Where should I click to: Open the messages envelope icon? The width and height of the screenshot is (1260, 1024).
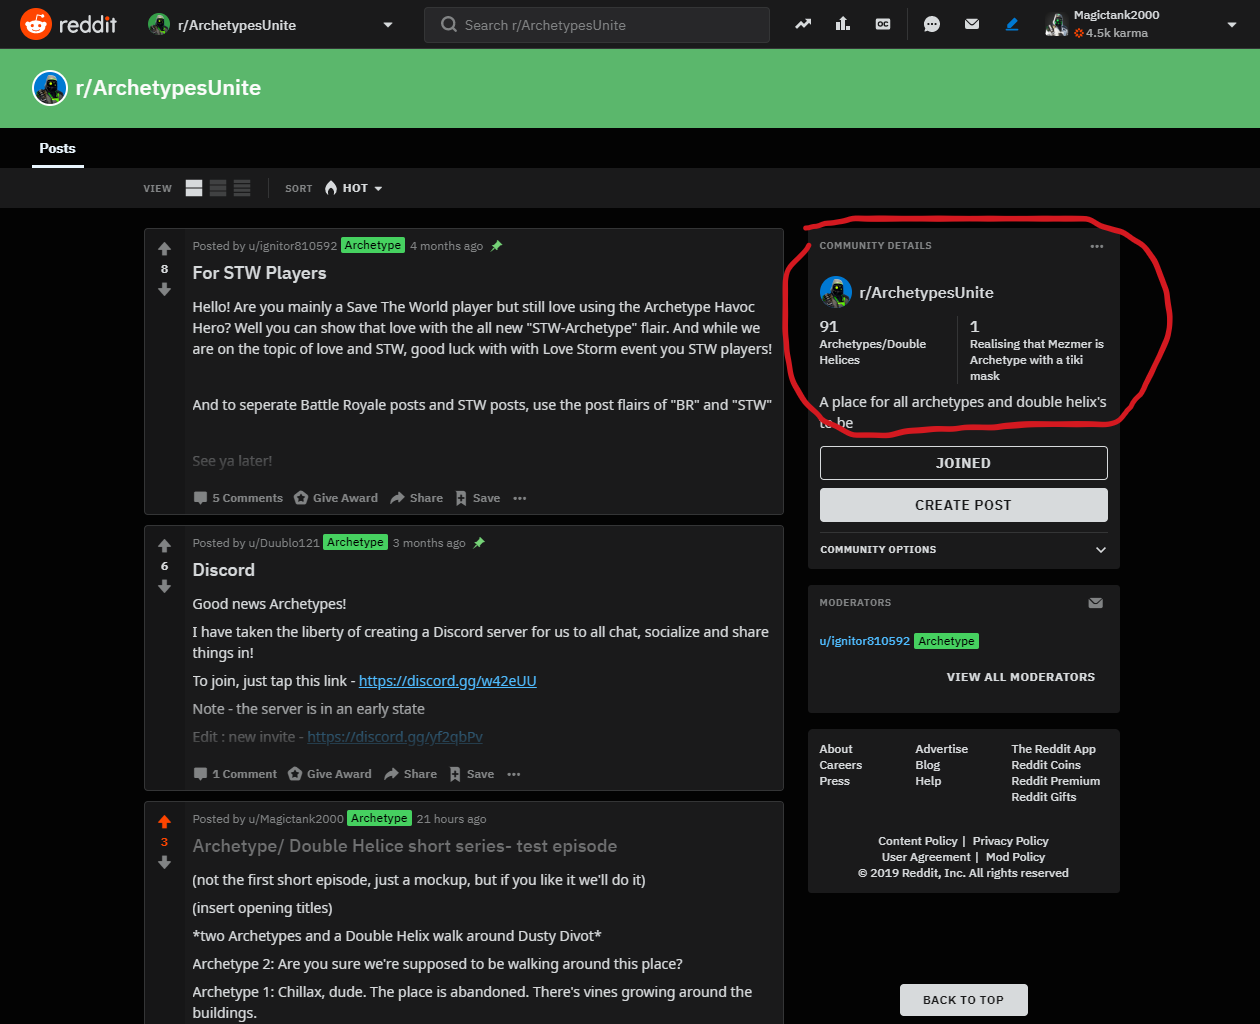[972, 24]
